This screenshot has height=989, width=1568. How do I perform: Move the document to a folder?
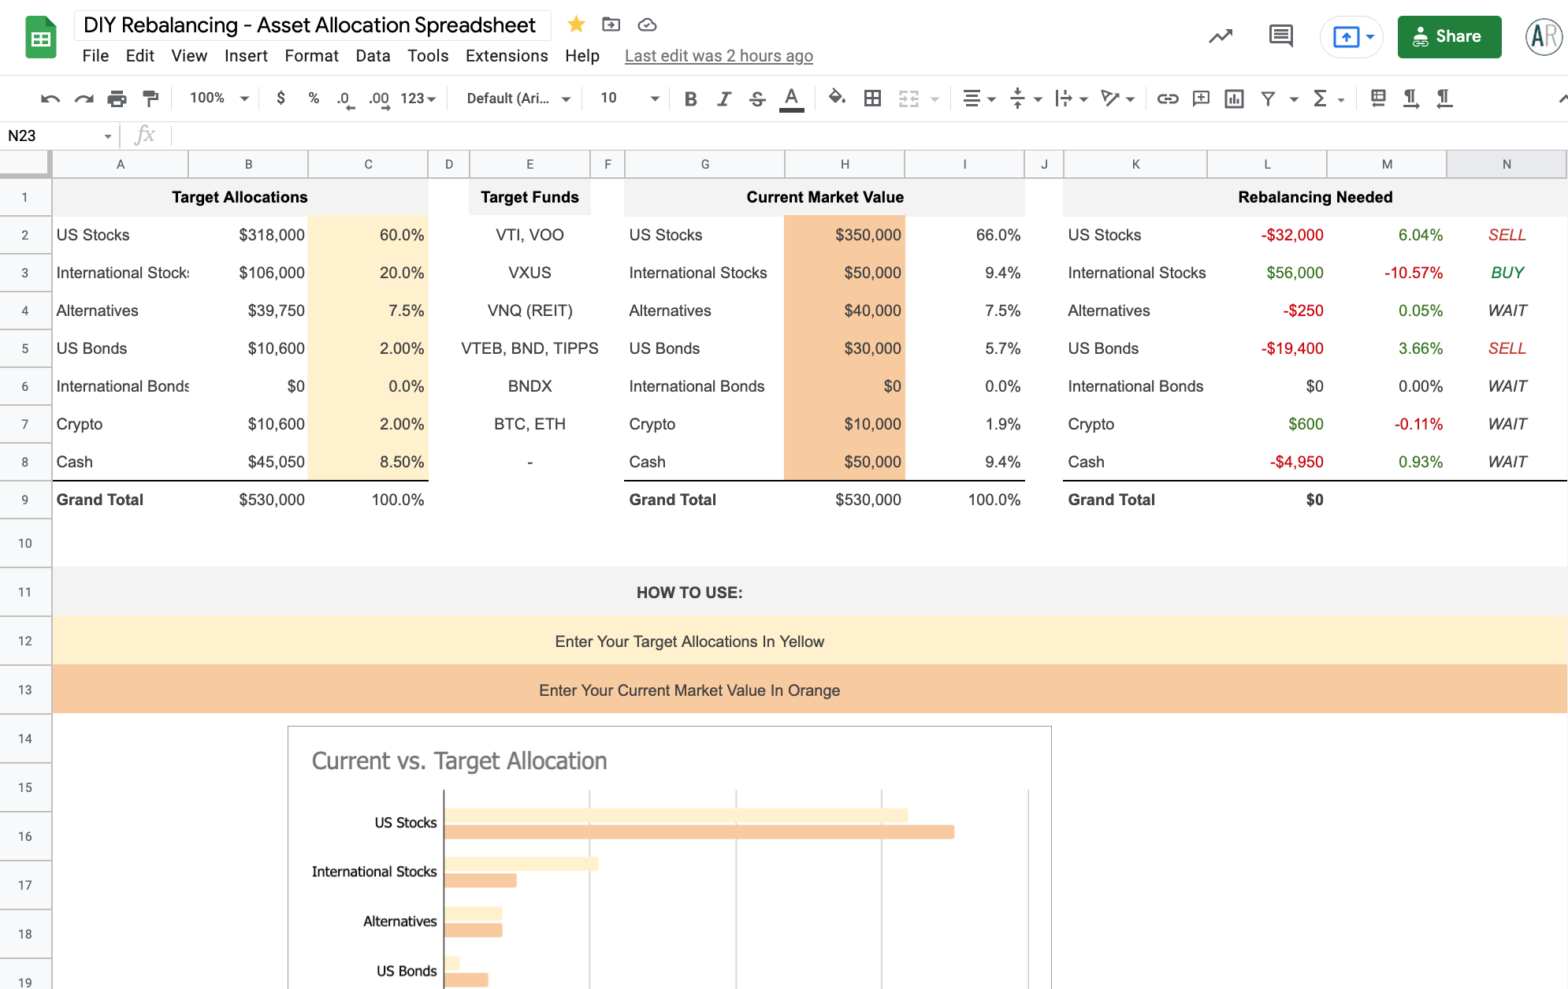point(611,24)
